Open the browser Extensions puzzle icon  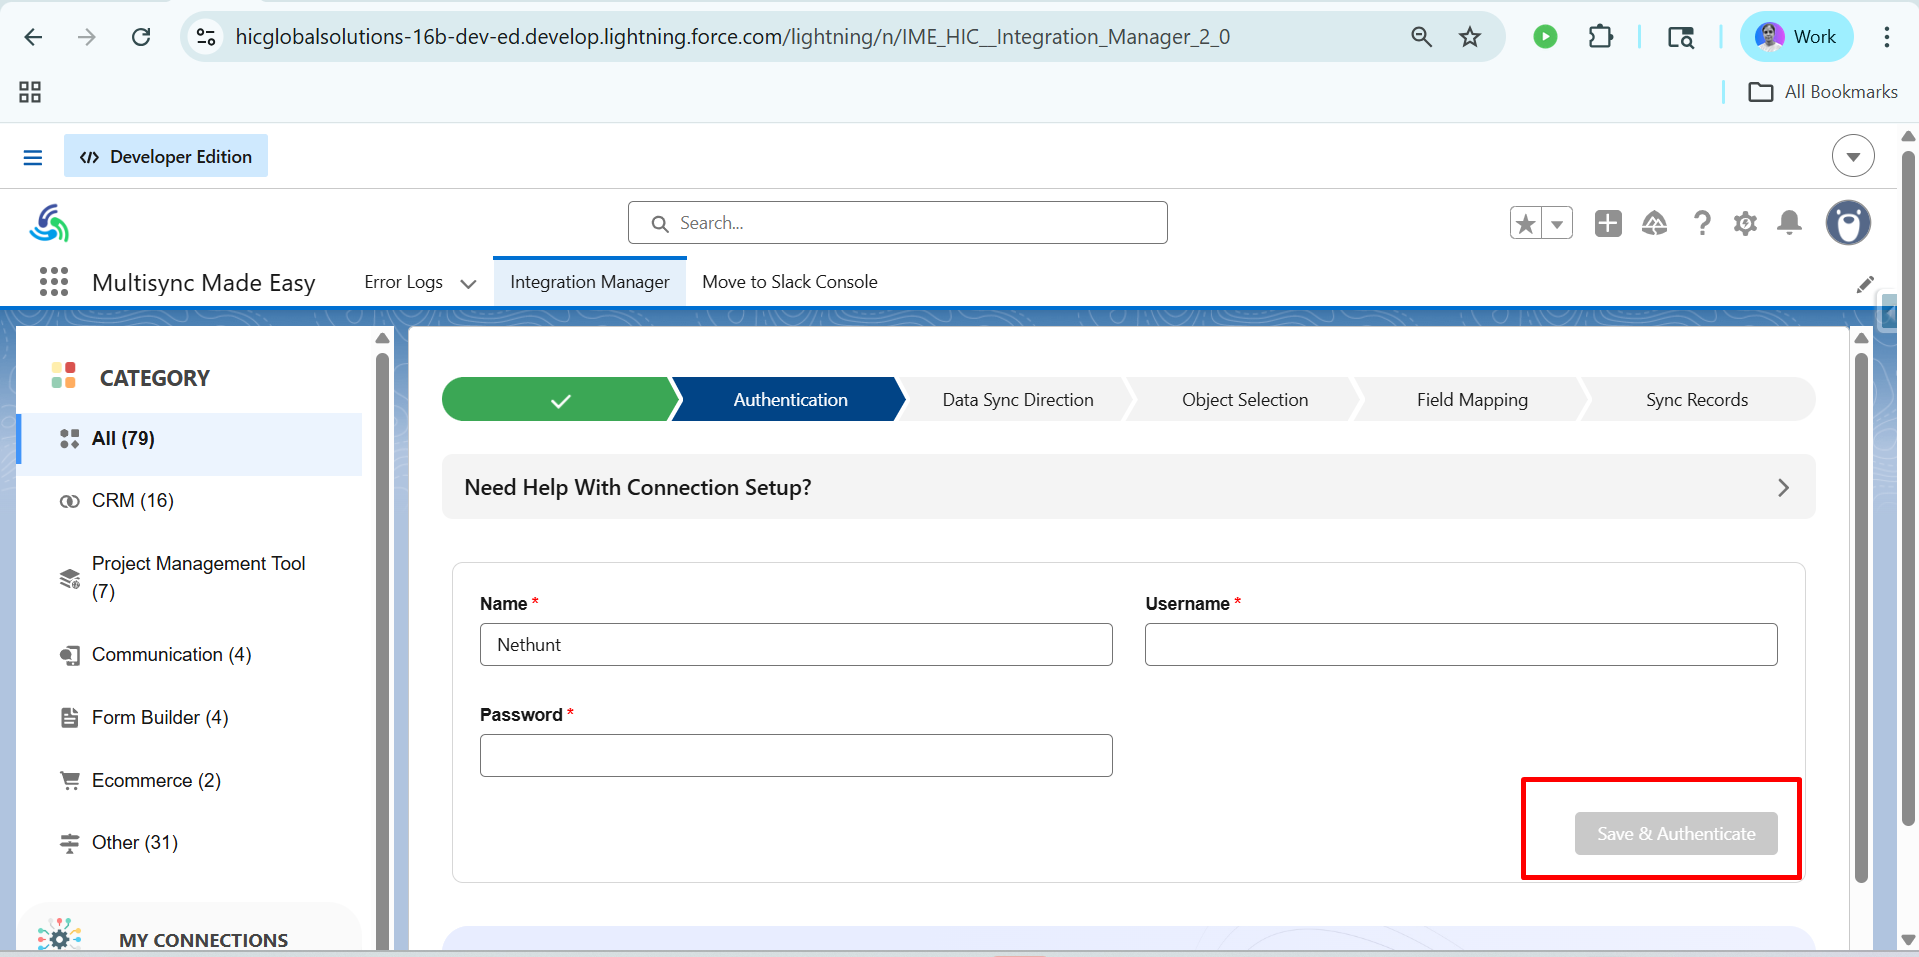click(1601, 37)
